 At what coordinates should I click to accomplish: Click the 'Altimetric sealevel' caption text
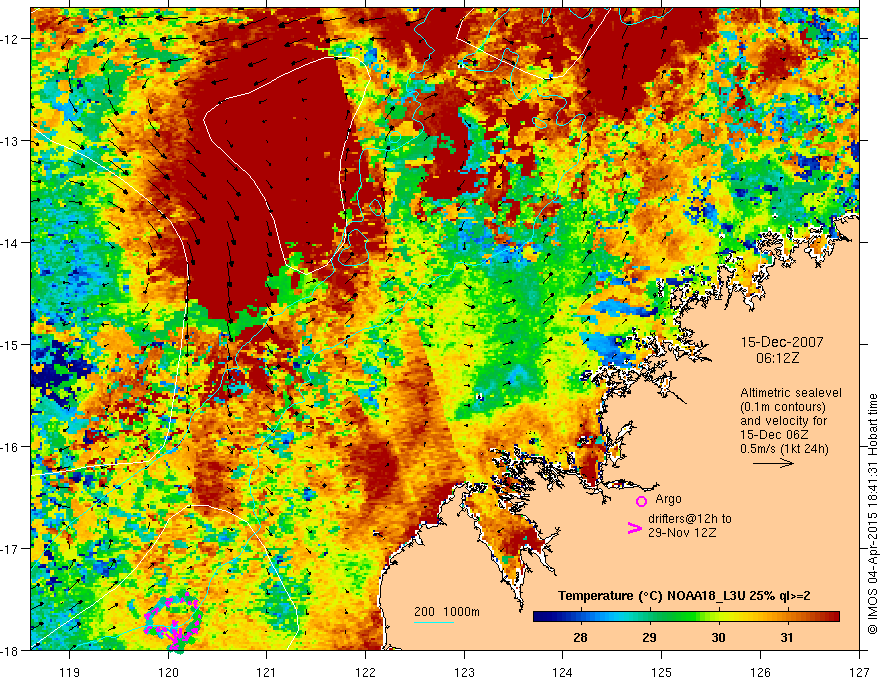(x=791, y=393)
